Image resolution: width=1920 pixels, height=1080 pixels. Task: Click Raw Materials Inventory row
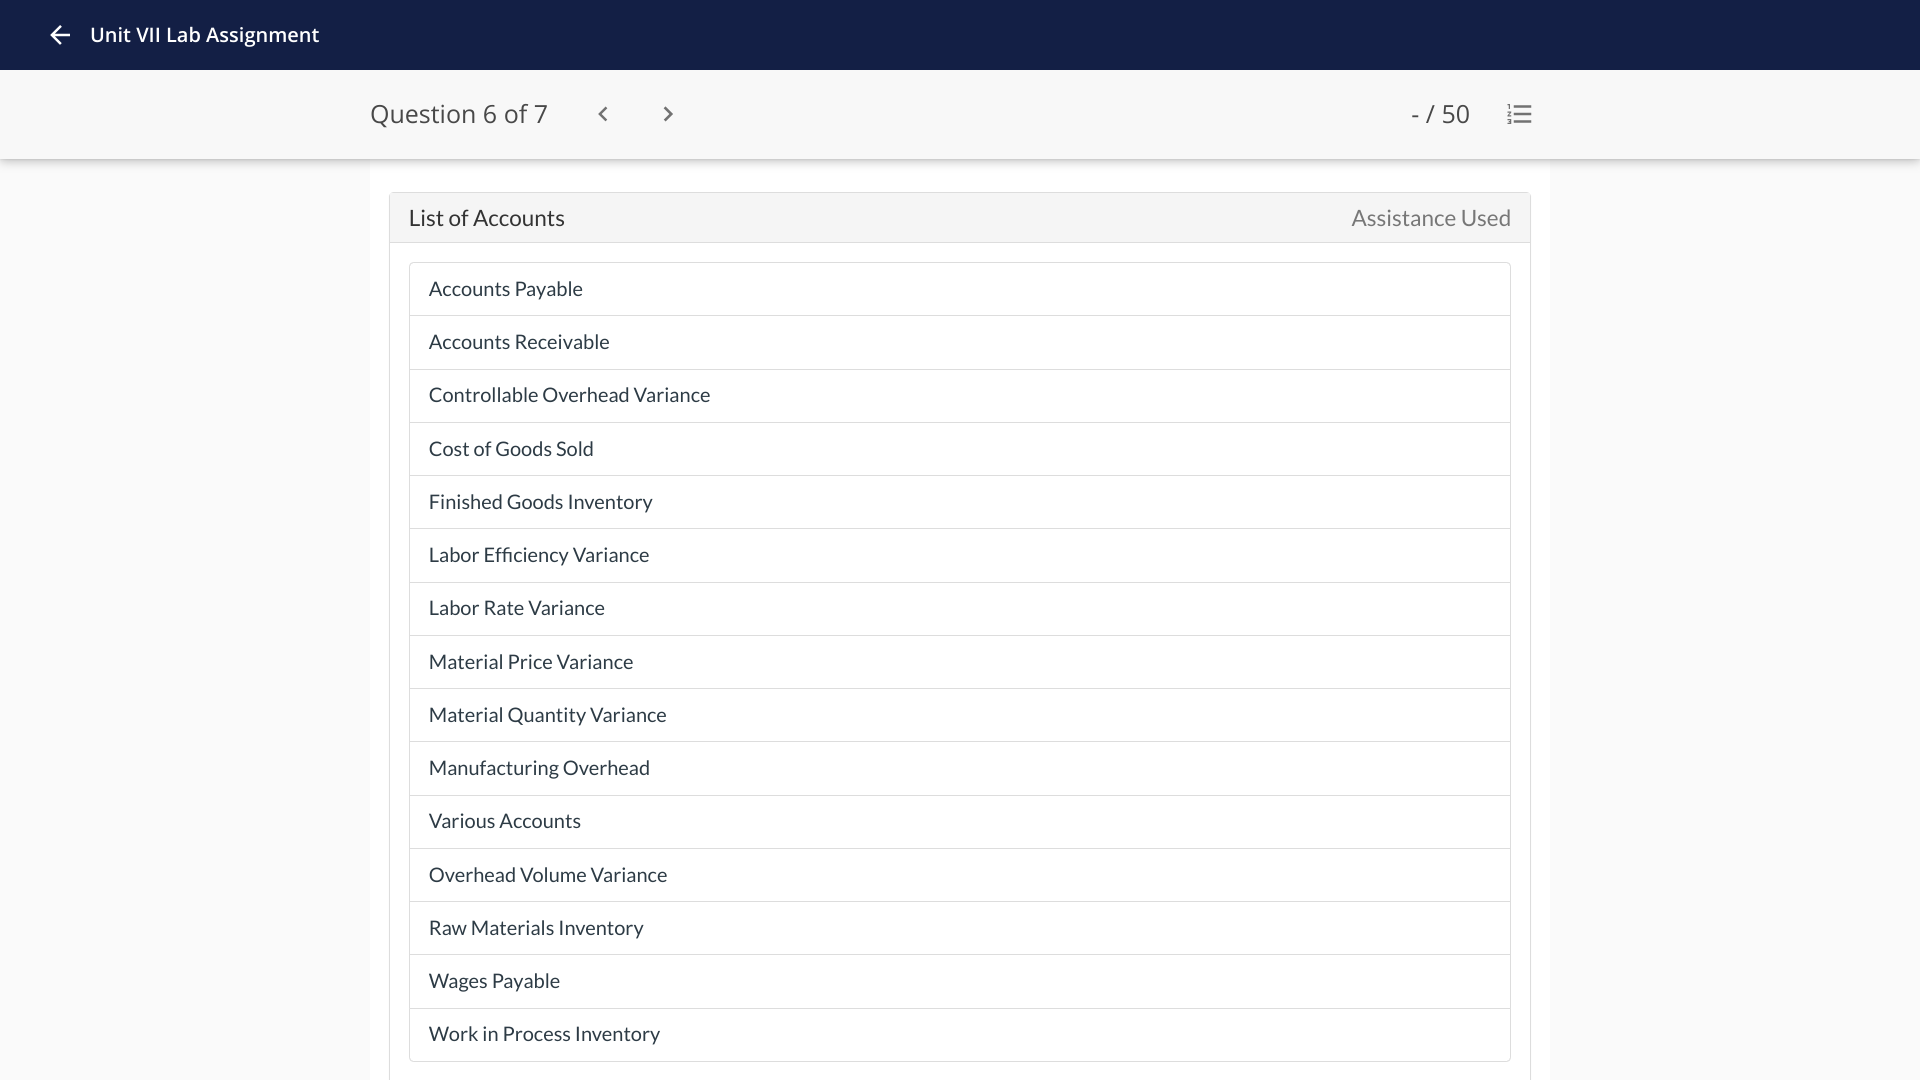[535, 928]
